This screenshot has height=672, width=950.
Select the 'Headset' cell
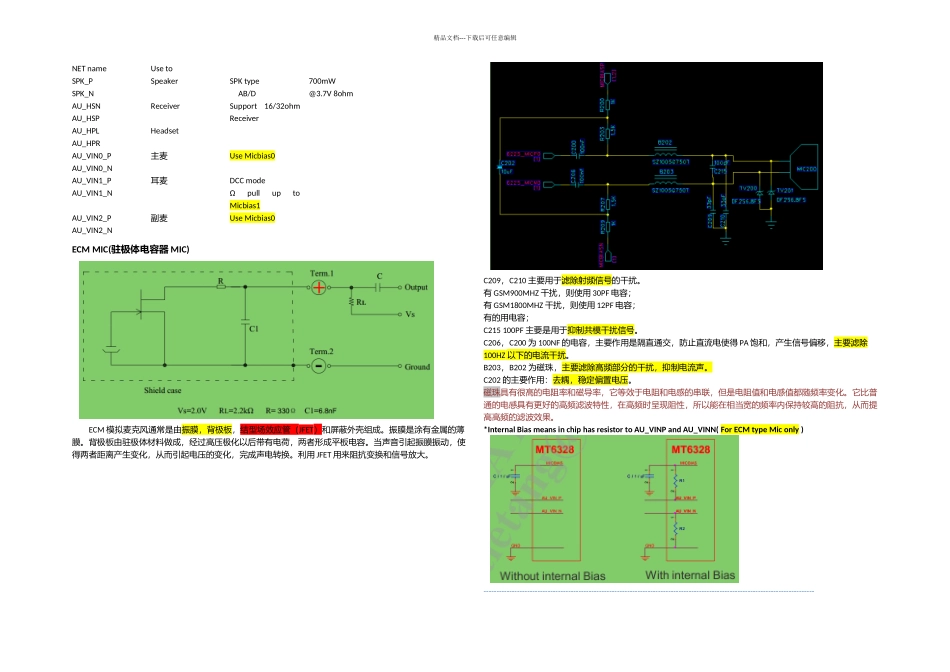pyautogui.click(x=164, y=131)
